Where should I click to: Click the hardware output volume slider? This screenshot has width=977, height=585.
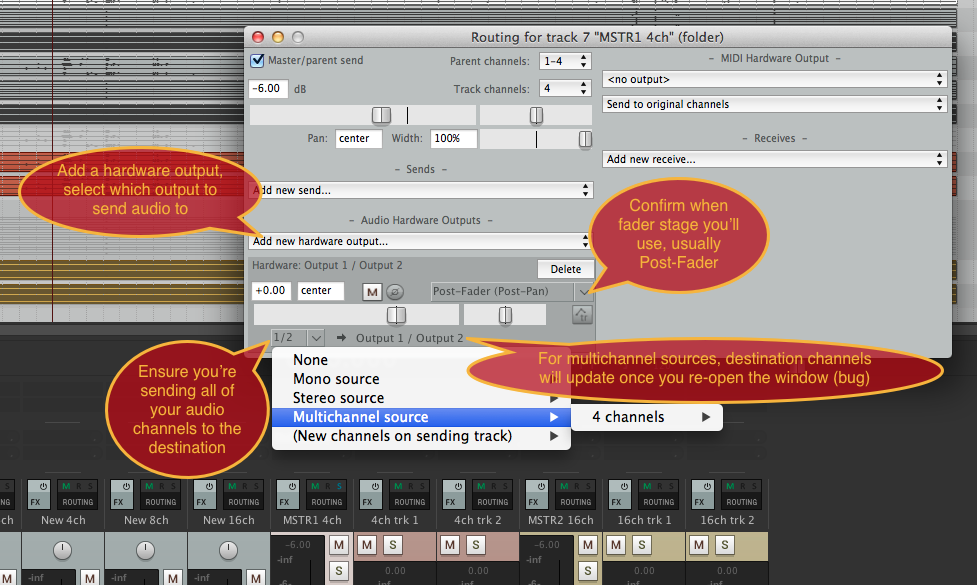pyautogui.click(x=396, y=315)
